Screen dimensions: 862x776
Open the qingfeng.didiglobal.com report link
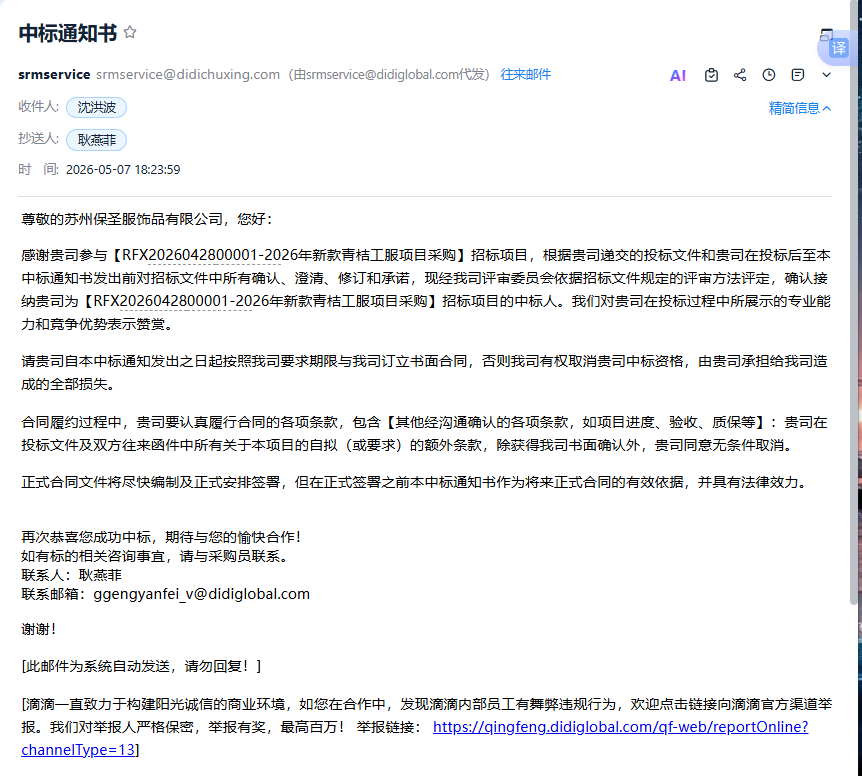click(620, 727)
